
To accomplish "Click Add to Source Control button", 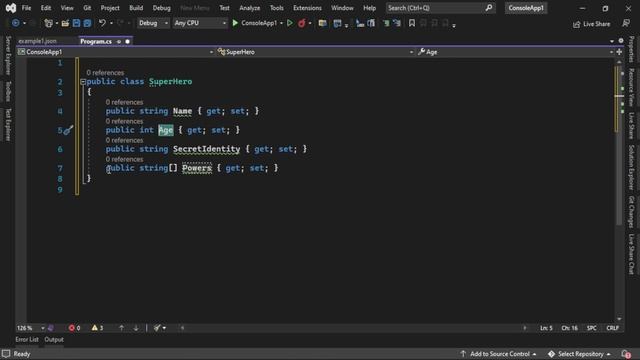I will 499,354.
